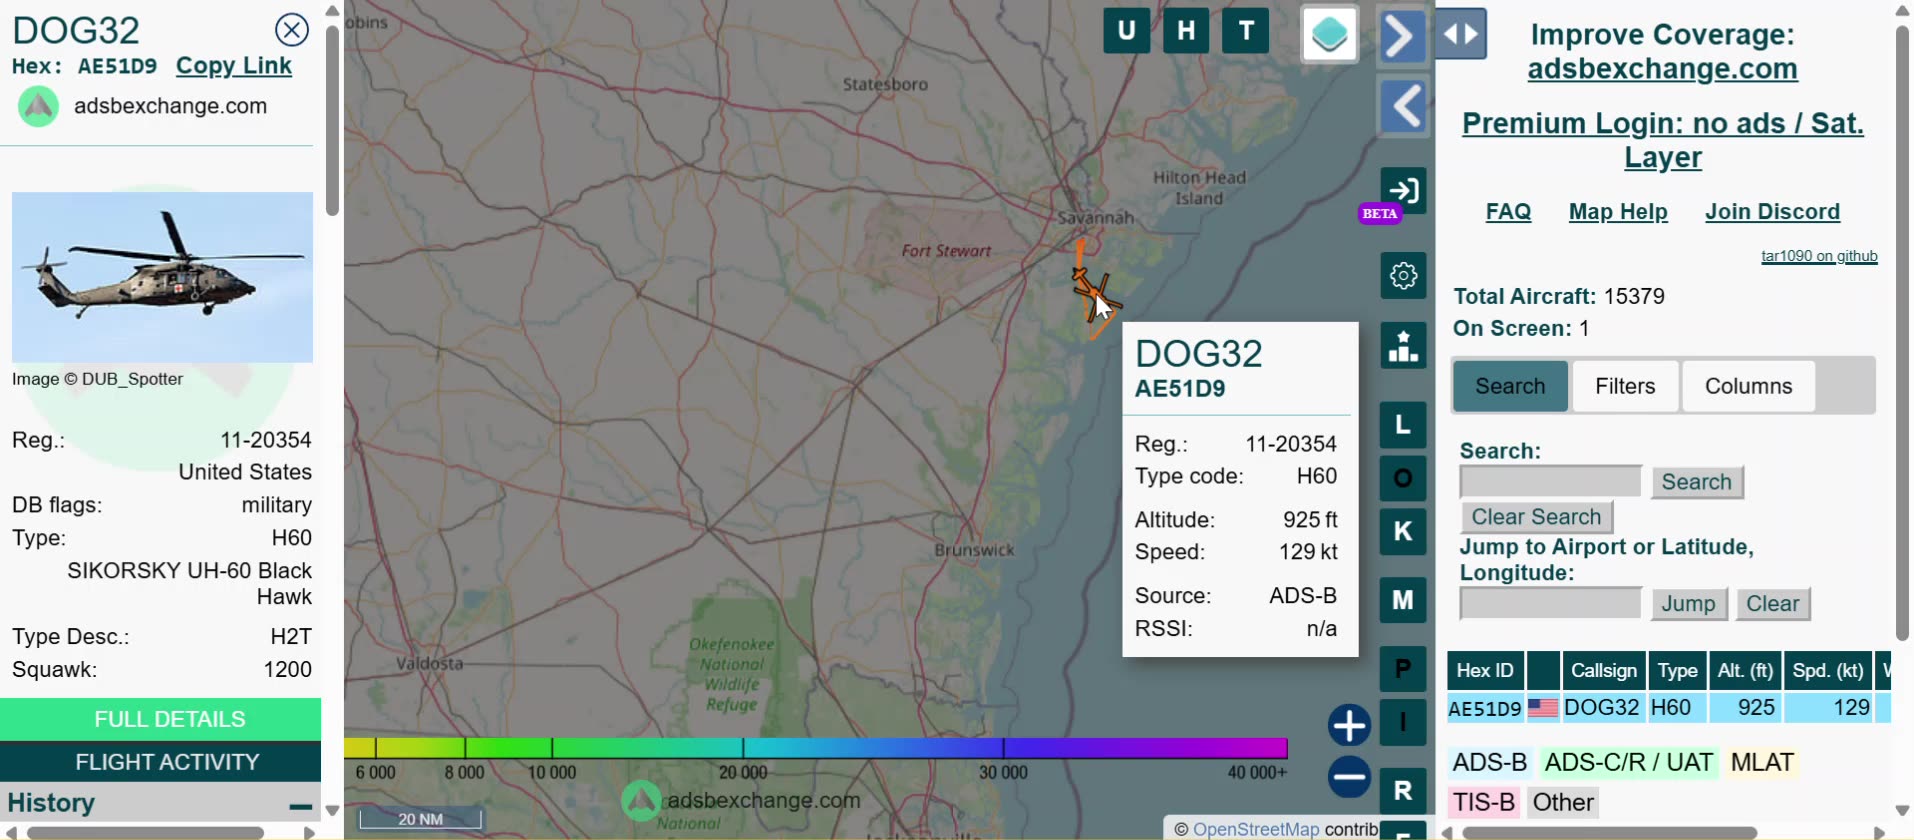This screenshot has height=840, width=1914.
Task: Toggle sidebar width with double-arrow button
Action: click(1461, 34)
